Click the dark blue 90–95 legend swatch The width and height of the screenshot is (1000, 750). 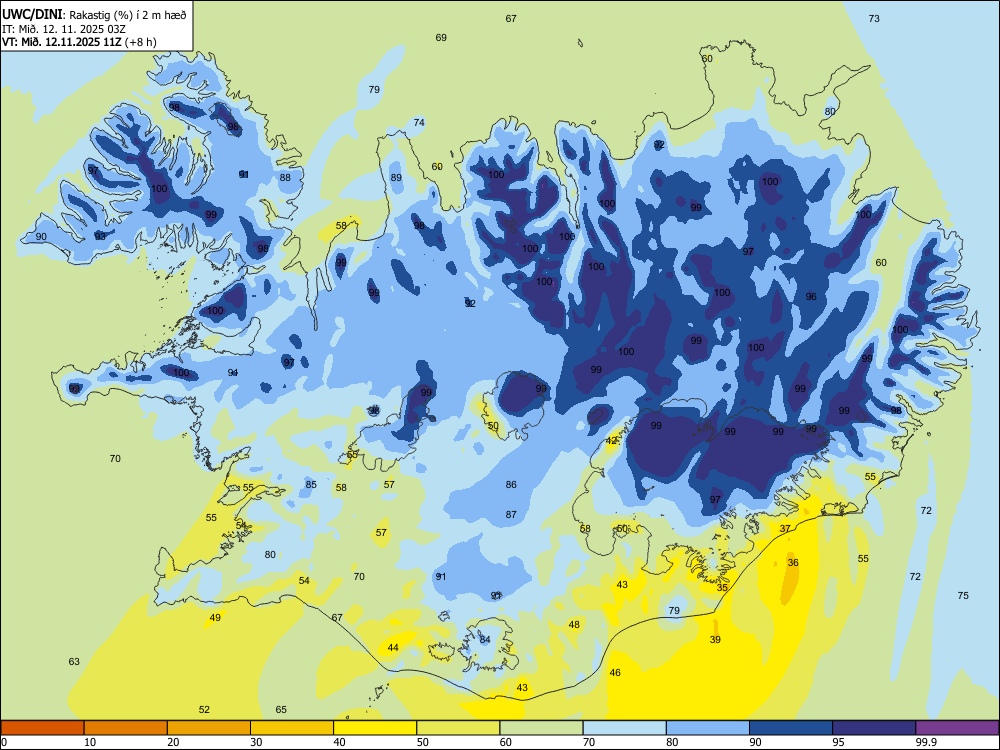pos(791,728)
